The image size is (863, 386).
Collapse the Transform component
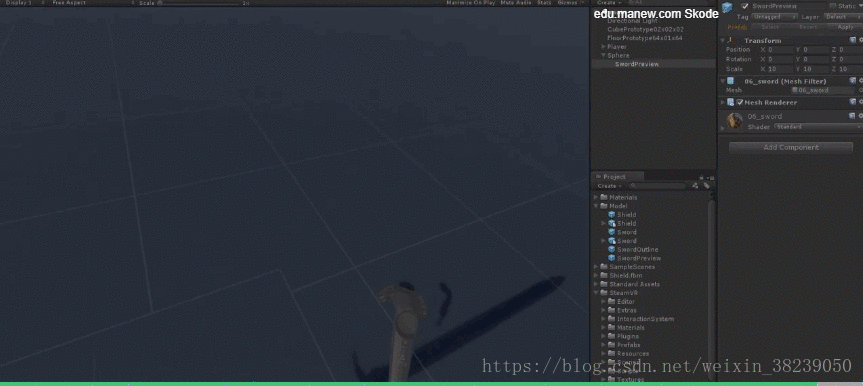click(723, 40)
